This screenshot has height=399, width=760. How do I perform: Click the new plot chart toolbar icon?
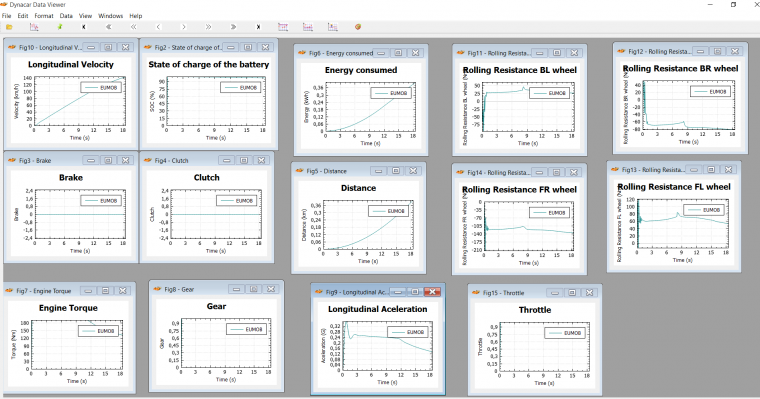pyautogui.click(x=34, y=27)
